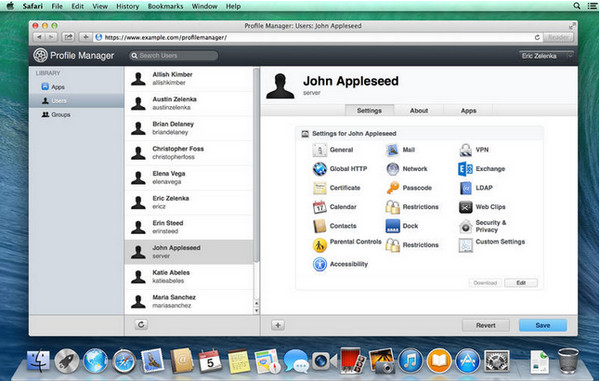Open the Custom Settings icon
Image resolution: width=600 pixels, height=381 pixels.
pyautogui.click(x=465, y=245)
